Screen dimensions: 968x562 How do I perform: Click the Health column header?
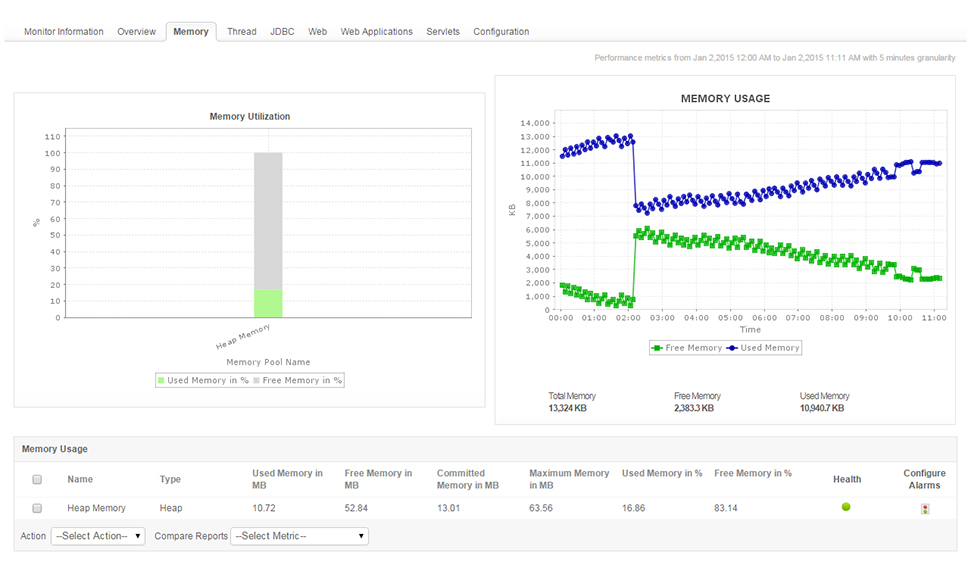pyautogui.click(x=846, y=479)
